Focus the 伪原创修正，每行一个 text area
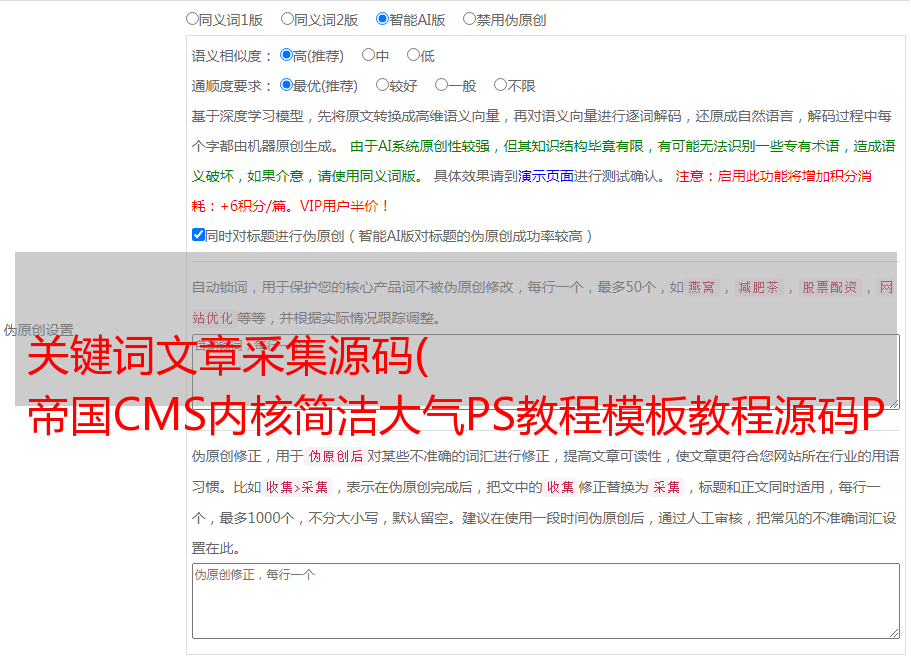Image resolution: width=911 pixels, height=658 pixels. pos(546,601)
